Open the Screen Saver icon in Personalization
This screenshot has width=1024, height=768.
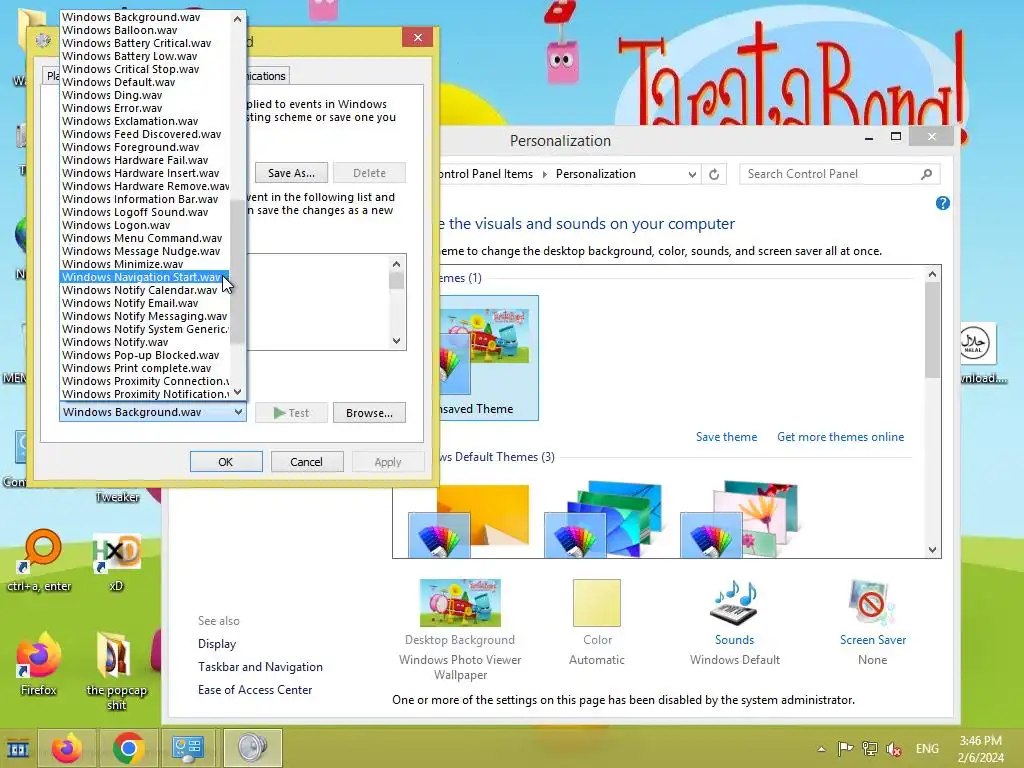coord(872,603)
